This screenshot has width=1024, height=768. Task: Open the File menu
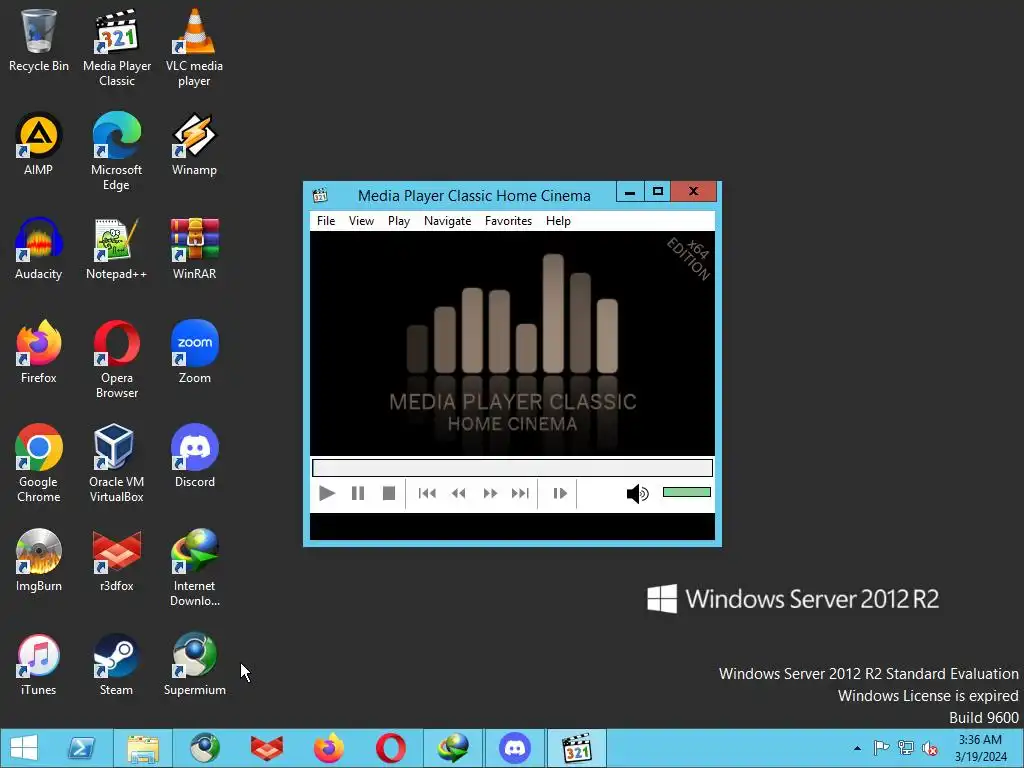[x=326, y=221]
